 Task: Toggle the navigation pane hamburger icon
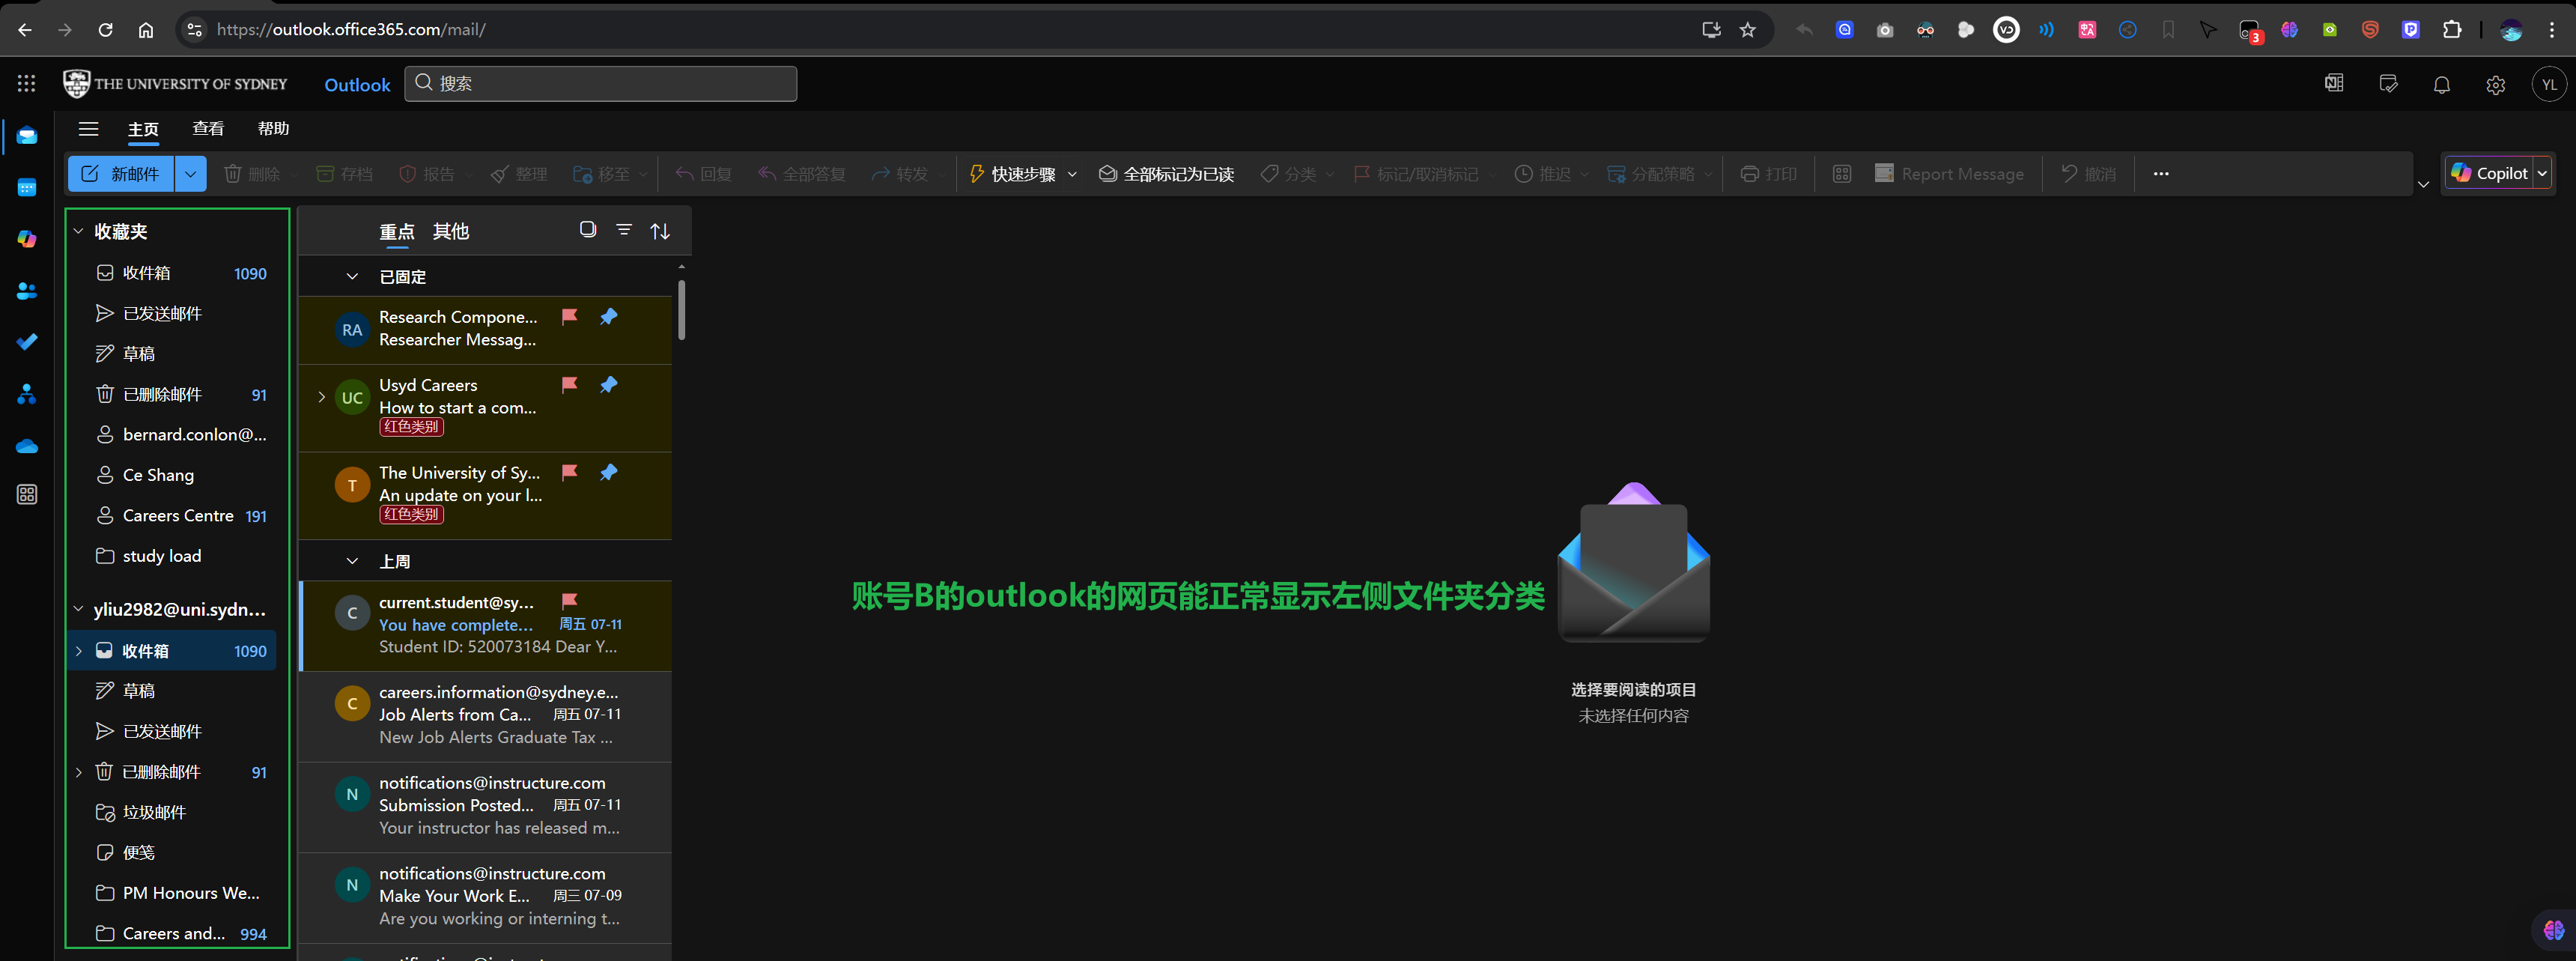click(x=88, y=129)
